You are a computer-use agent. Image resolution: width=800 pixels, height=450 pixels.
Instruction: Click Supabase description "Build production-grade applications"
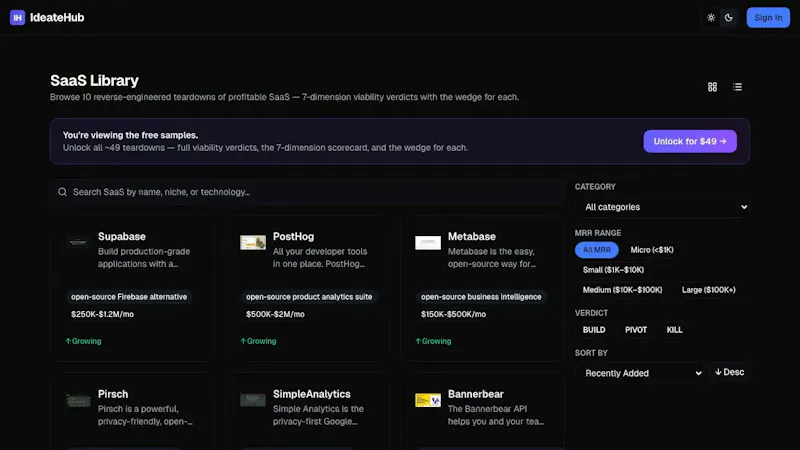144,258
